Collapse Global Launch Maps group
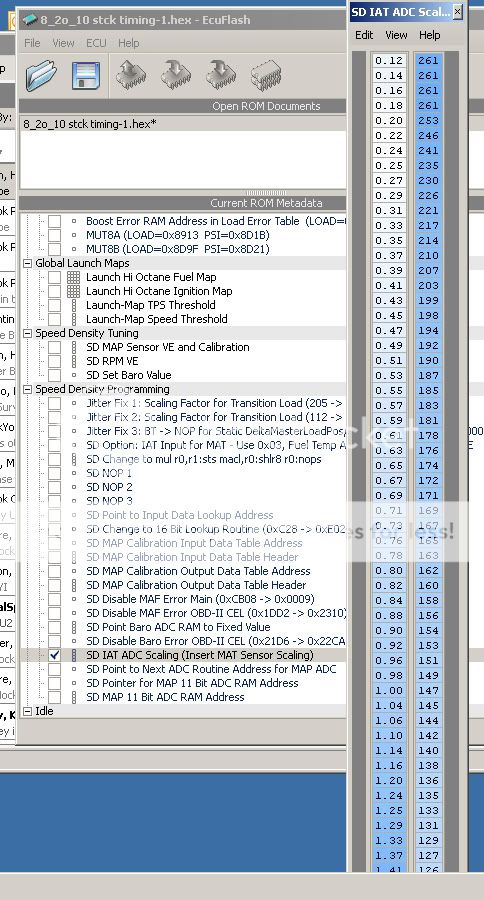484x900 pixels. coord(28,263)
